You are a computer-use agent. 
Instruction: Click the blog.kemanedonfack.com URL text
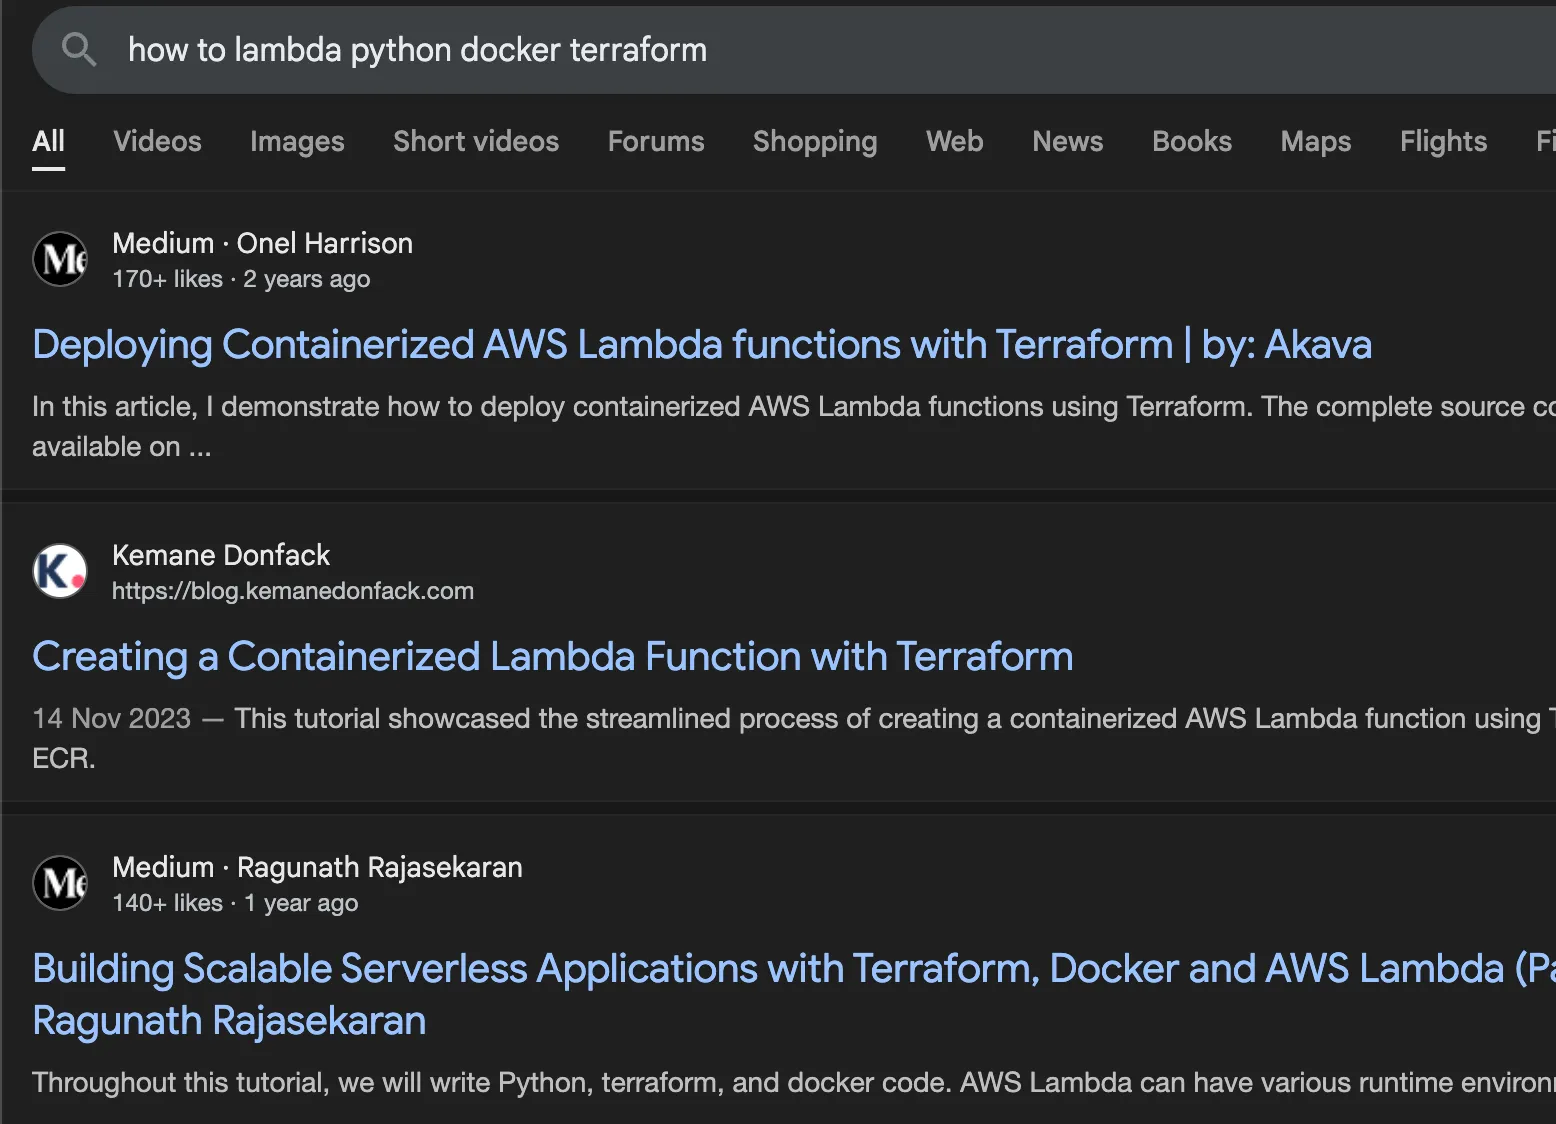tap(292, 591)
